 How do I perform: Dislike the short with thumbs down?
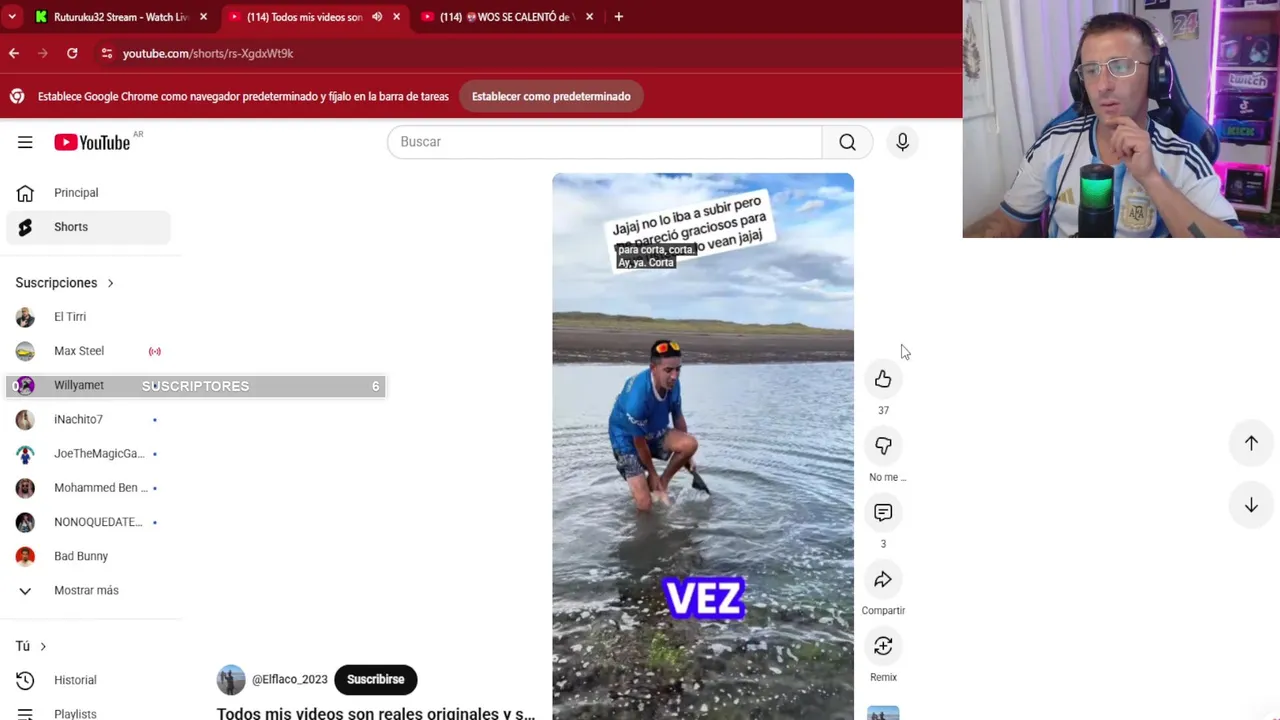[x=883, y=446]
